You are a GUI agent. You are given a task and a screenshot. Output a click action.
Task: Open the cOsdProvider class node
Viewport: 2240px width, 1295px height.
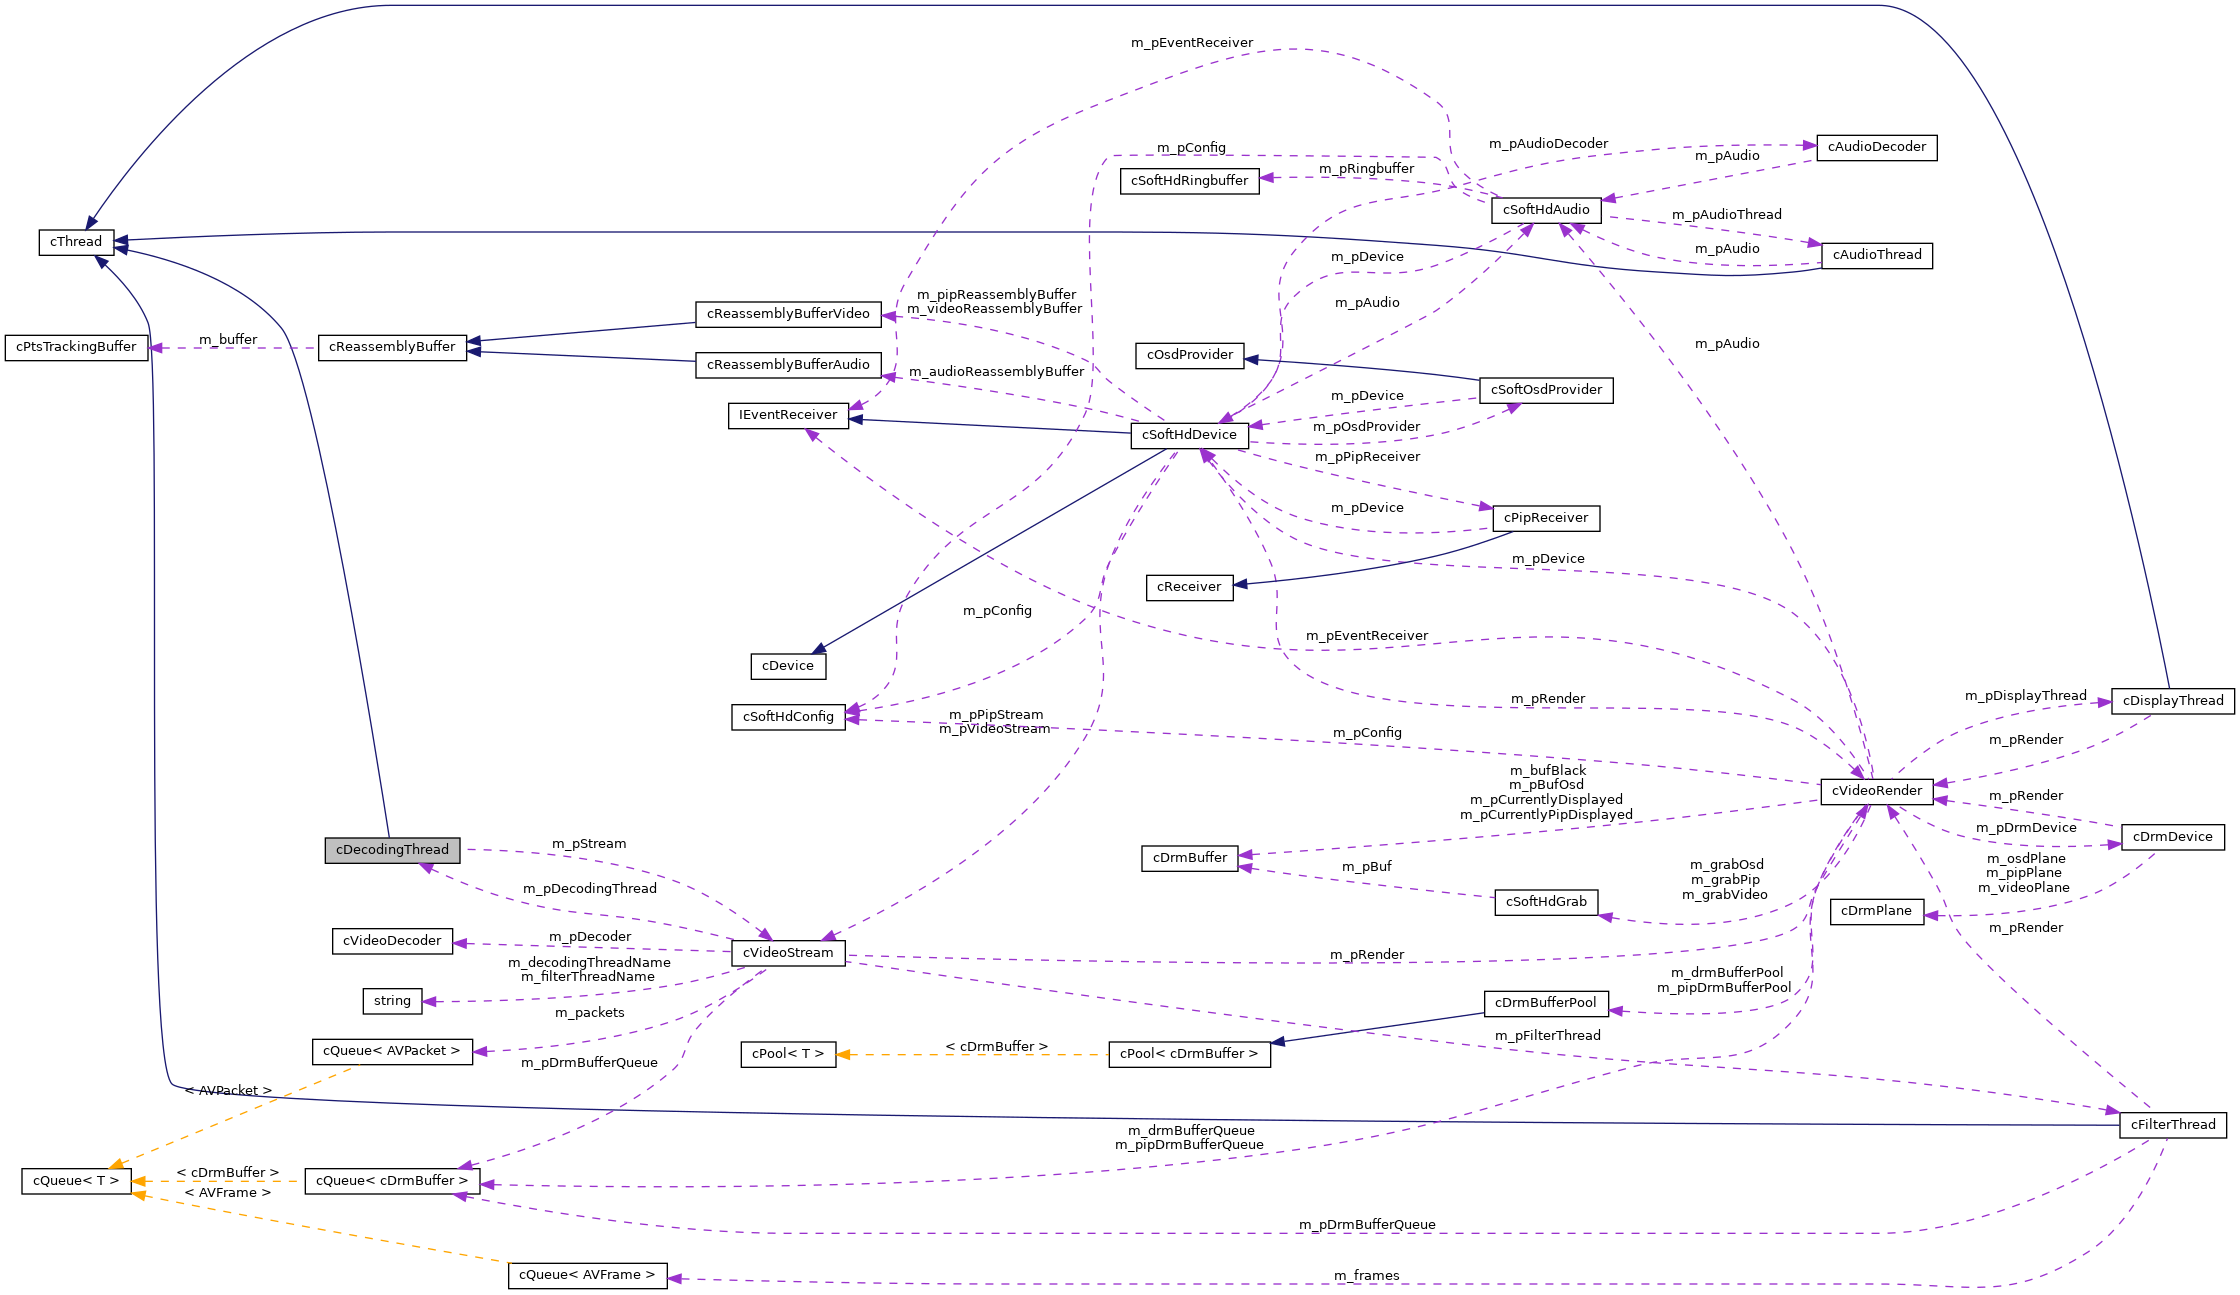click(1190, 355)
